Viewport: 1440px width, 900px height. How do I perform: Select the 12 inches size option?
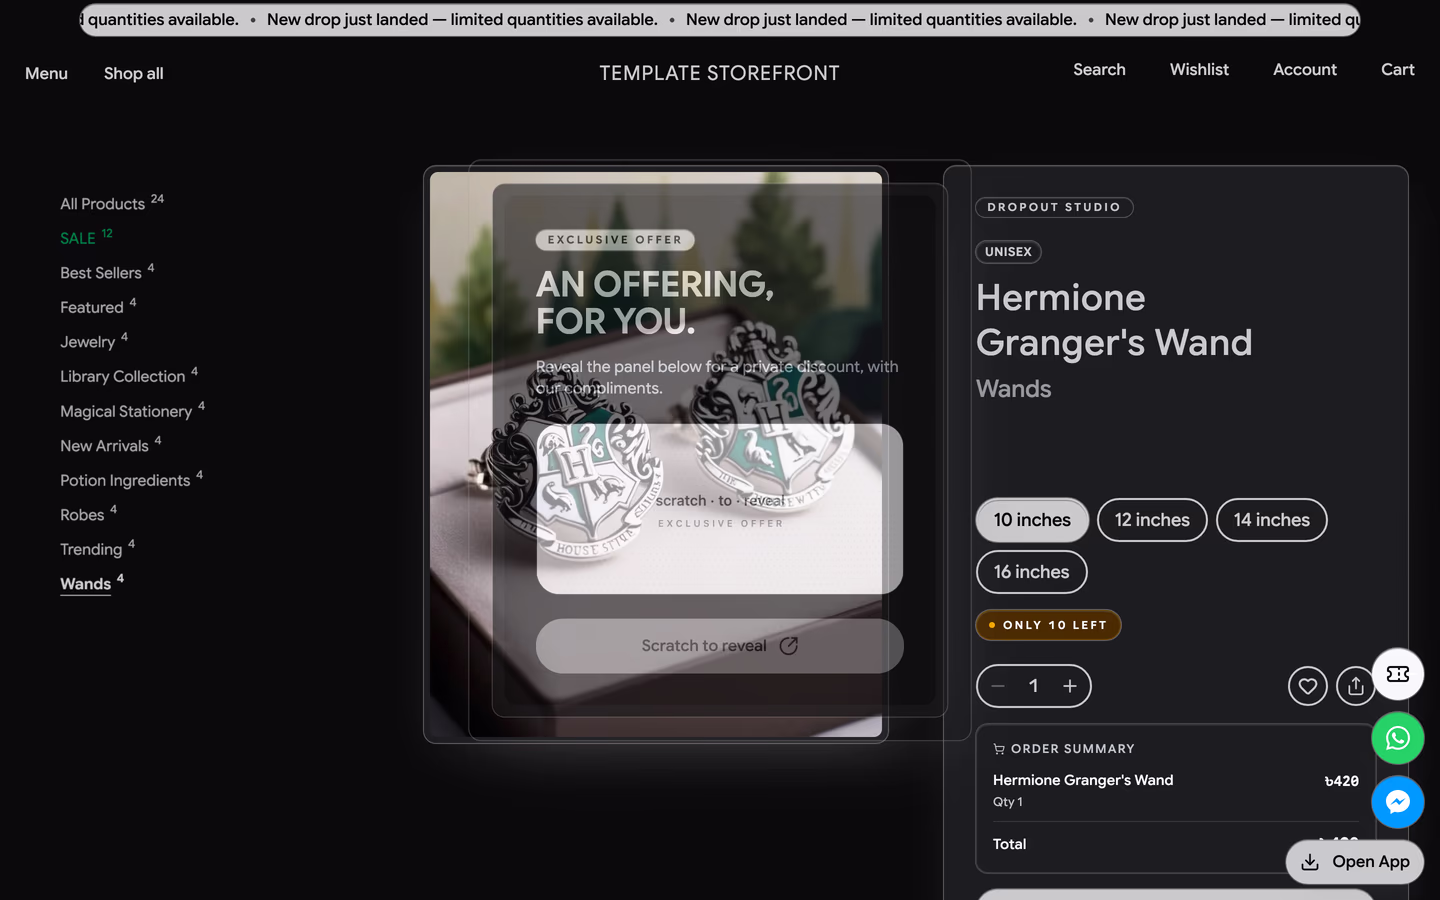point(1152,520)
